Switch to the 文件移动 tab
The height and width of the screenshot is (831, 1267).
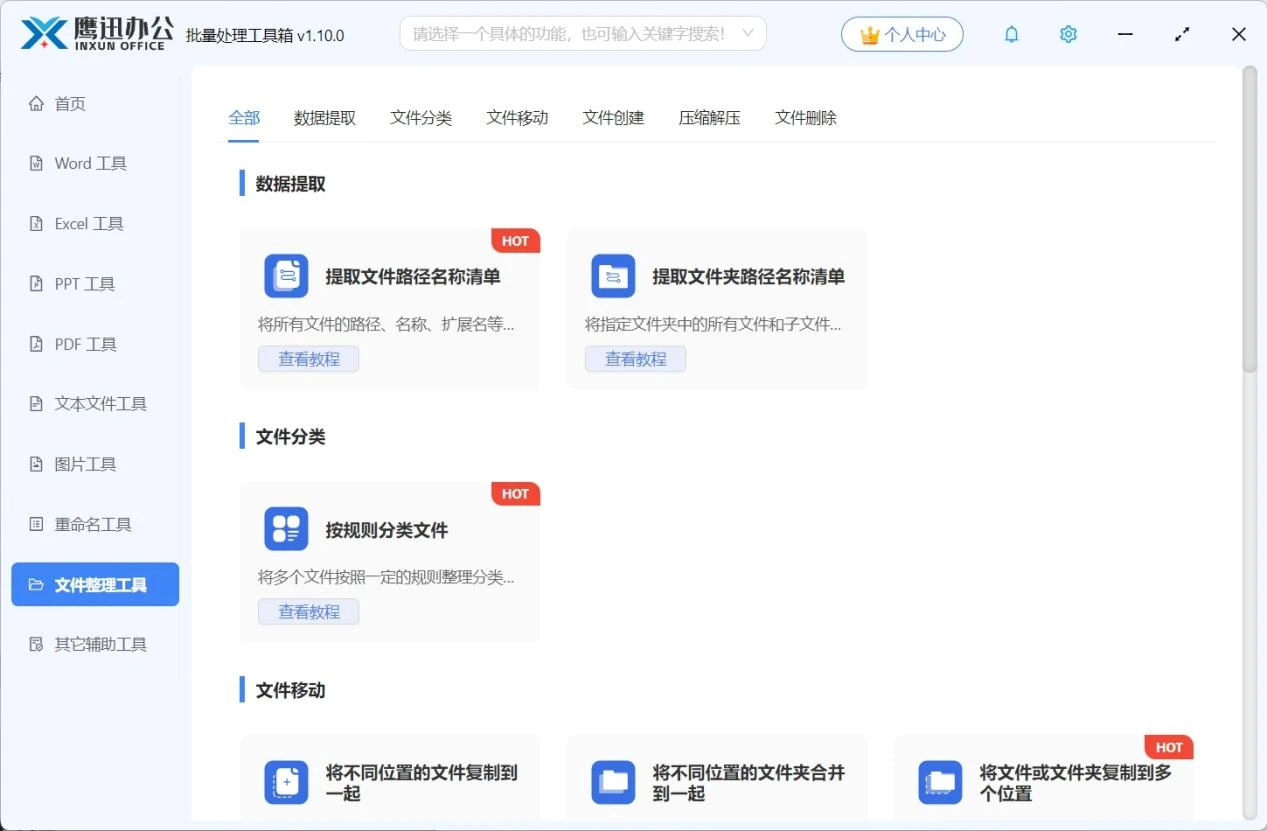tap(517, 117)
